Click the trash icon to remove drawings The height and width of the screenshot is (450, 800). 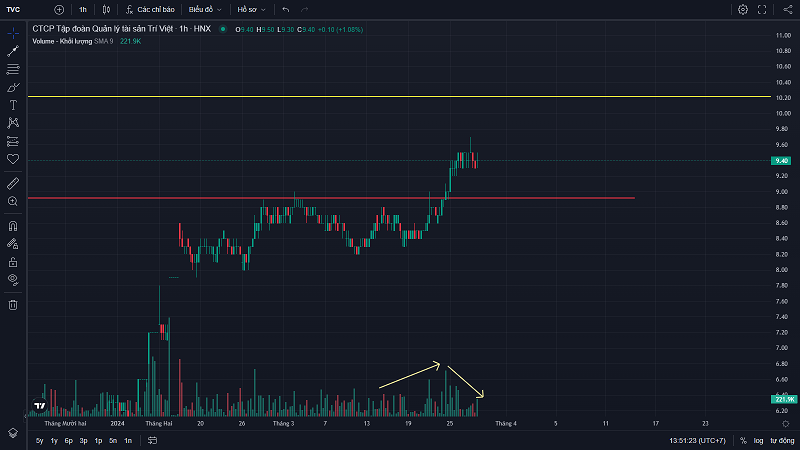coord(13,304)
